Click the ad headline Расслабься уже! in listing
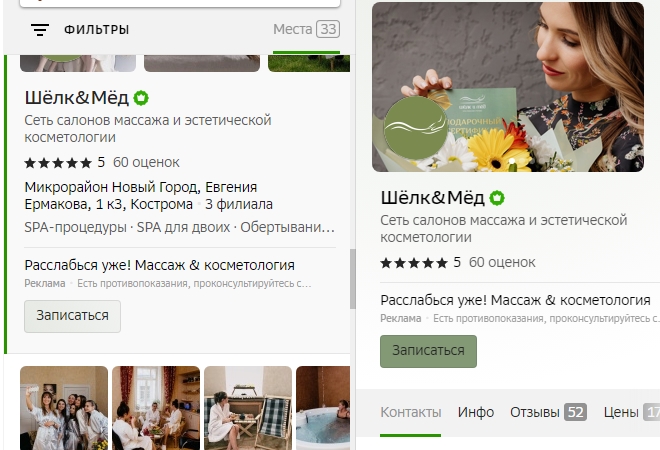Screen dimensions: 660x450 [159, 266]
